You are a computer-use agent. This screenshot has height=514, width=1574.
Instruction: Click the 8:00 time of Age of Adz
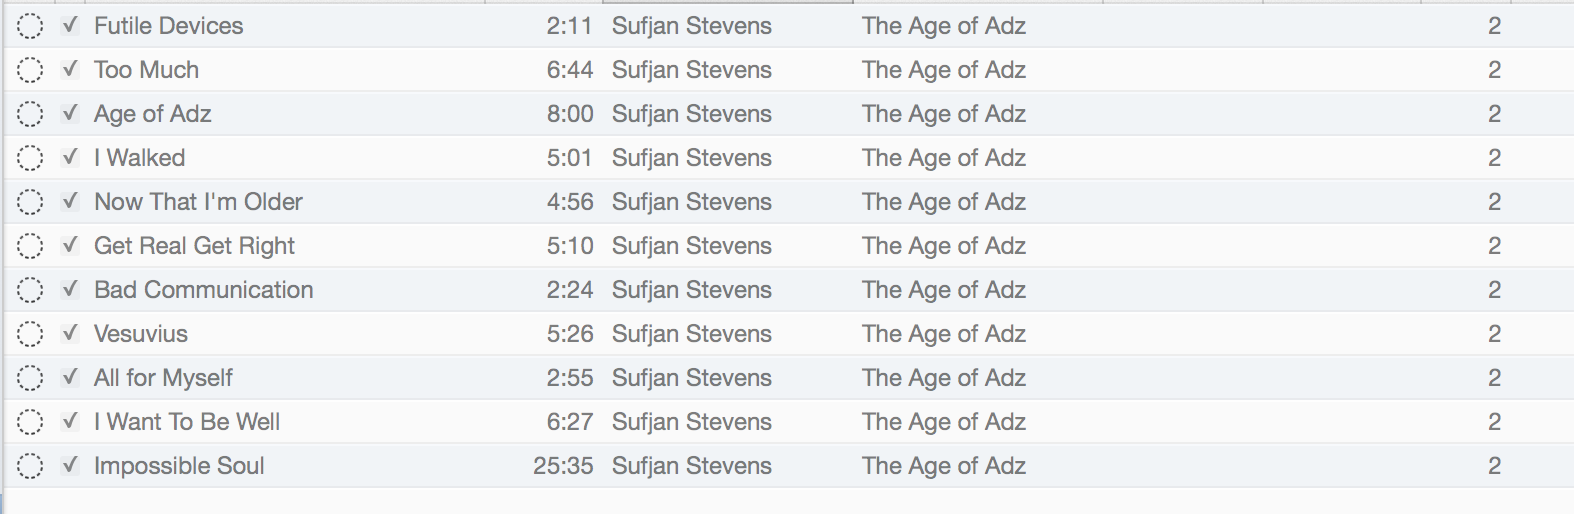(570, 114)
